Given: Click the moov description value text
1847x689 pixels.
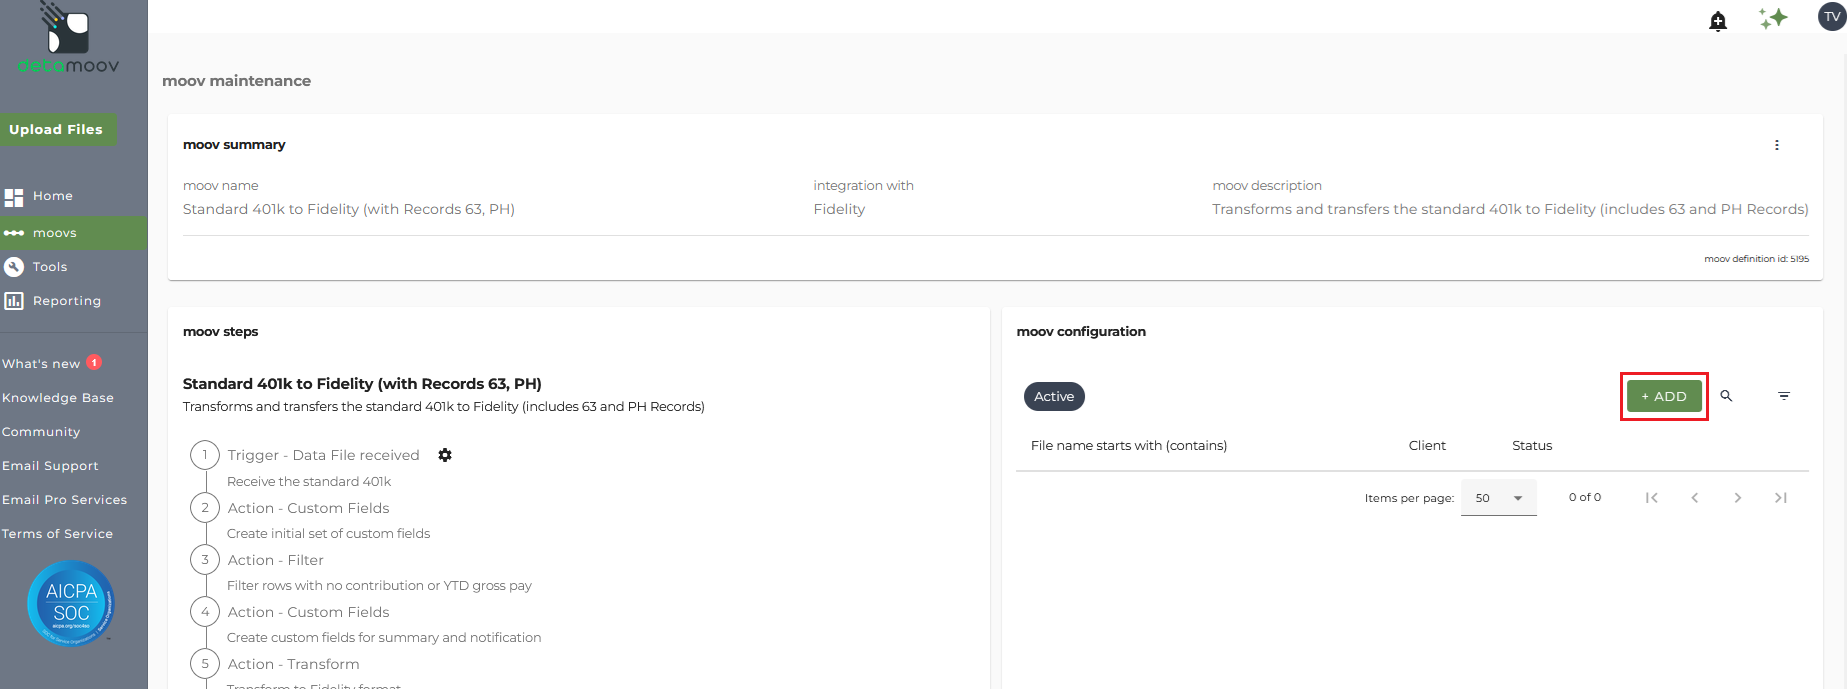Looking at the screenshot, I should click(1510, 209).
